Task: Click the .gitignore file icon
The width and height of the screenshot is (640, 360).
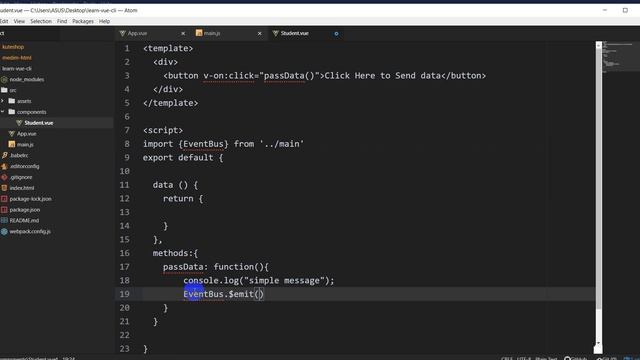Action: [x=4, y=177]
